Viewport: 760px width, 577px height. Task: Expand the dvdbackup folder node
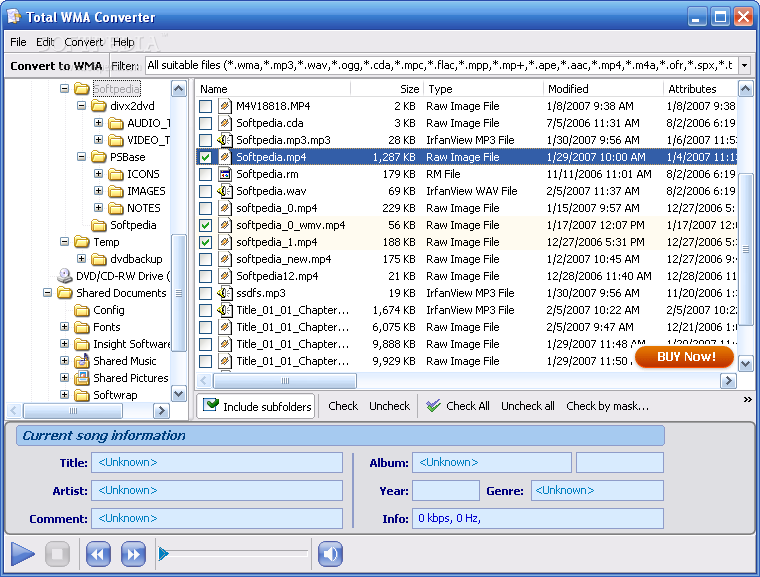pyautogui.click(x=81, y=258)
